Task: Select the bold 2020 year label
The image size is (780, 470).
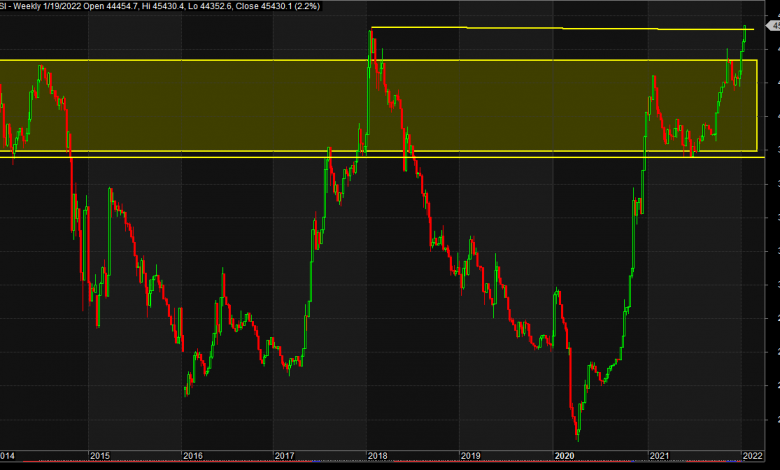Action: (x=565, y=455)
